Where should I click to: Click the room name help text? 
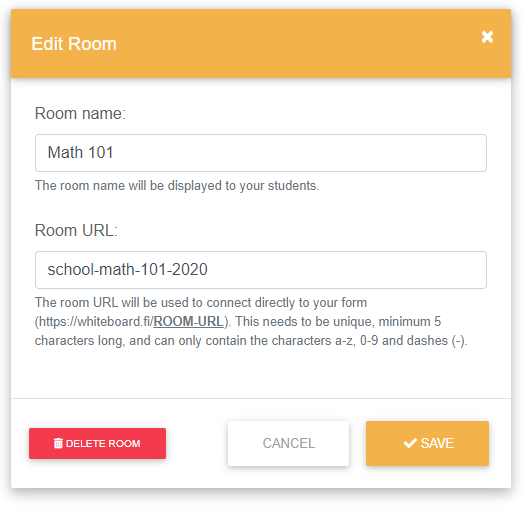pos(177,186)
